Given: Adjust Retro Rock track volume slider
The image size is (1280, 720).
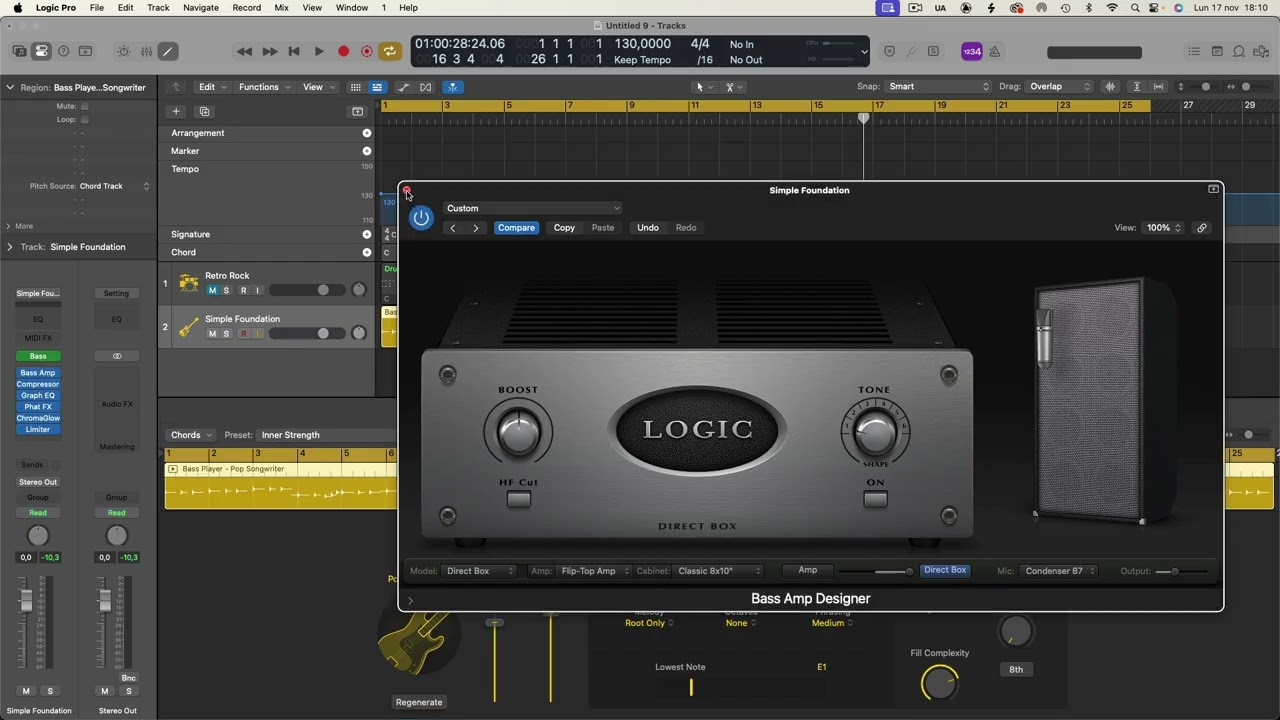Looking at the screenshot, I should point(306,290).
